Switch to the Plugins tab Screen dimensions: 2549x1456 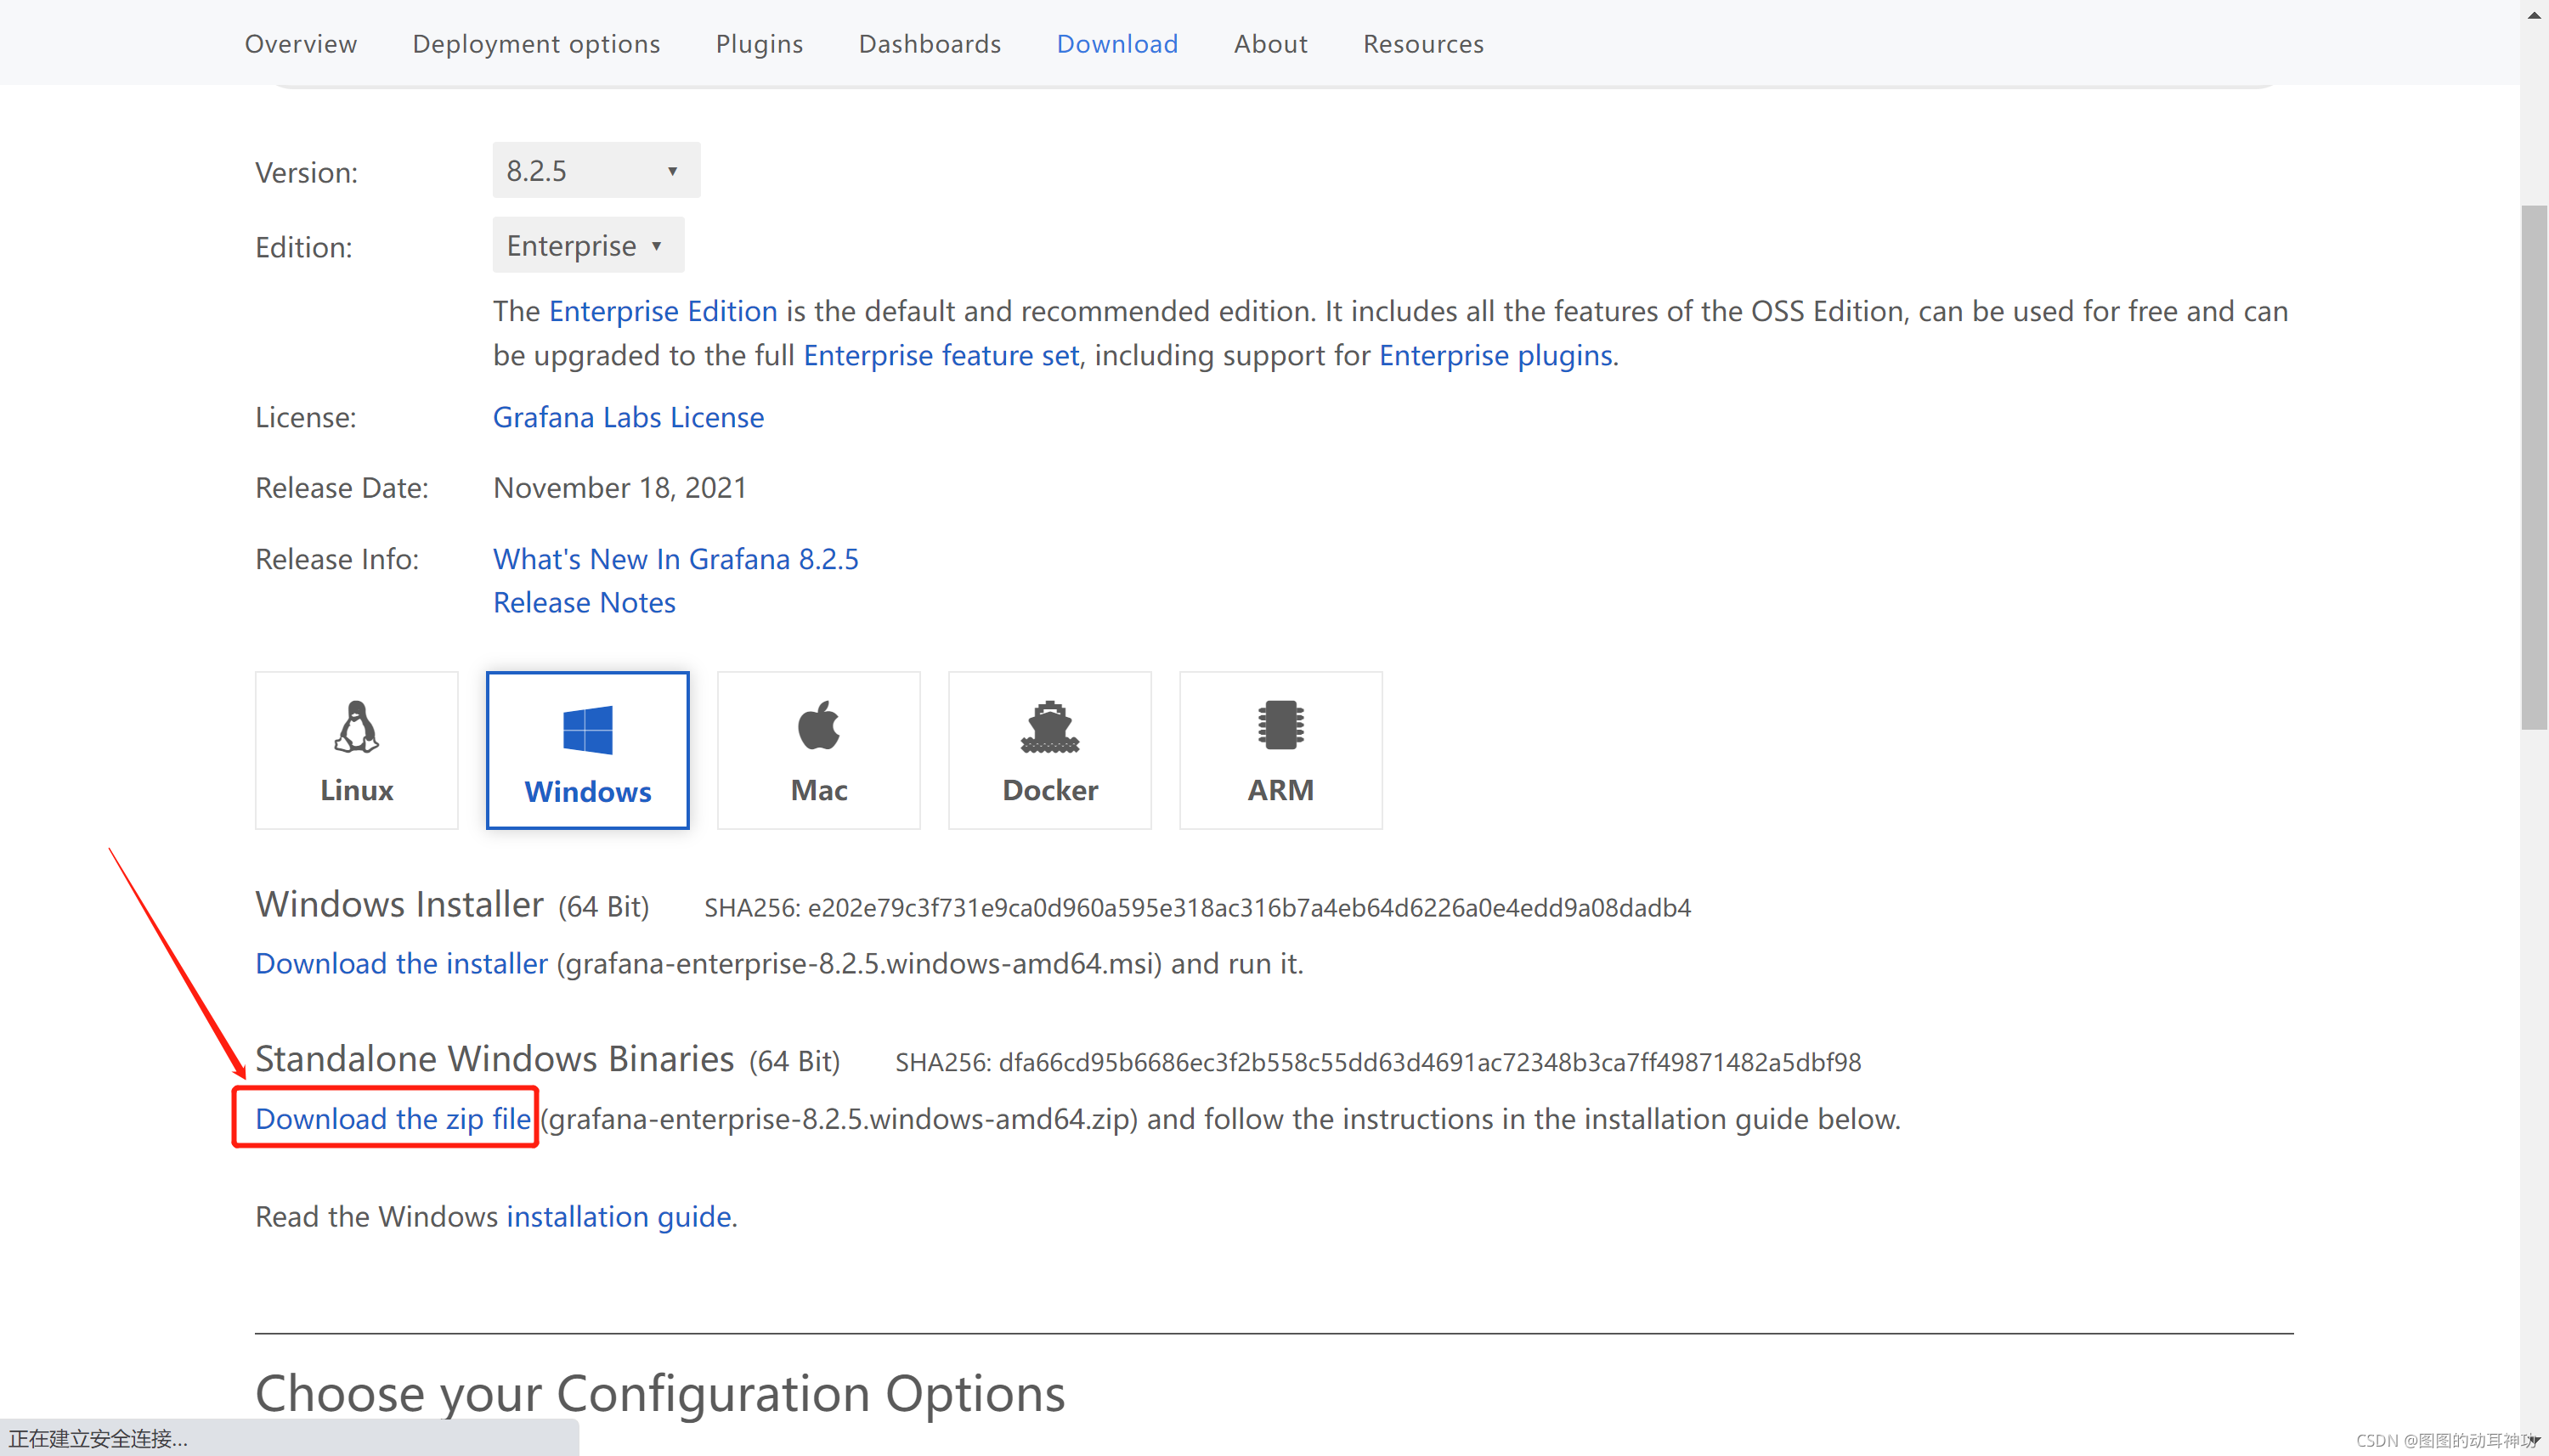coord(759,44)
